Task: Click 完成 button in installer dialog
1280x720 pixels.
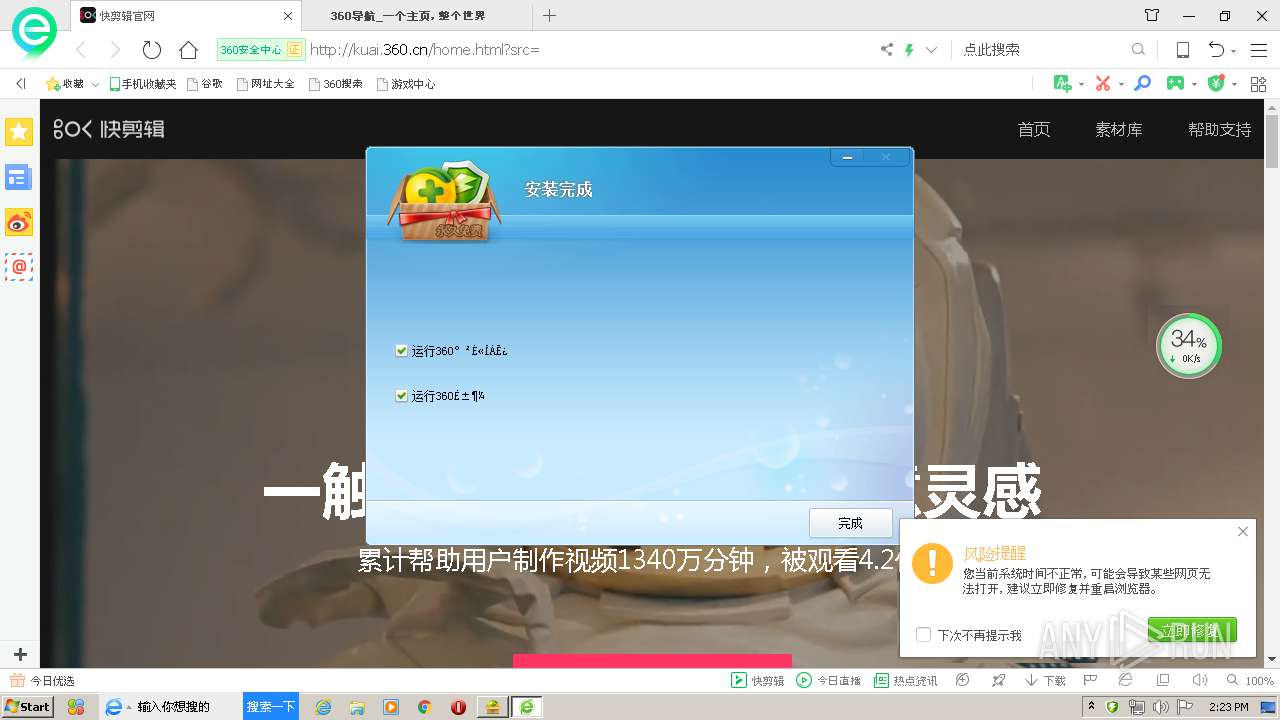Action: (850, 523)
